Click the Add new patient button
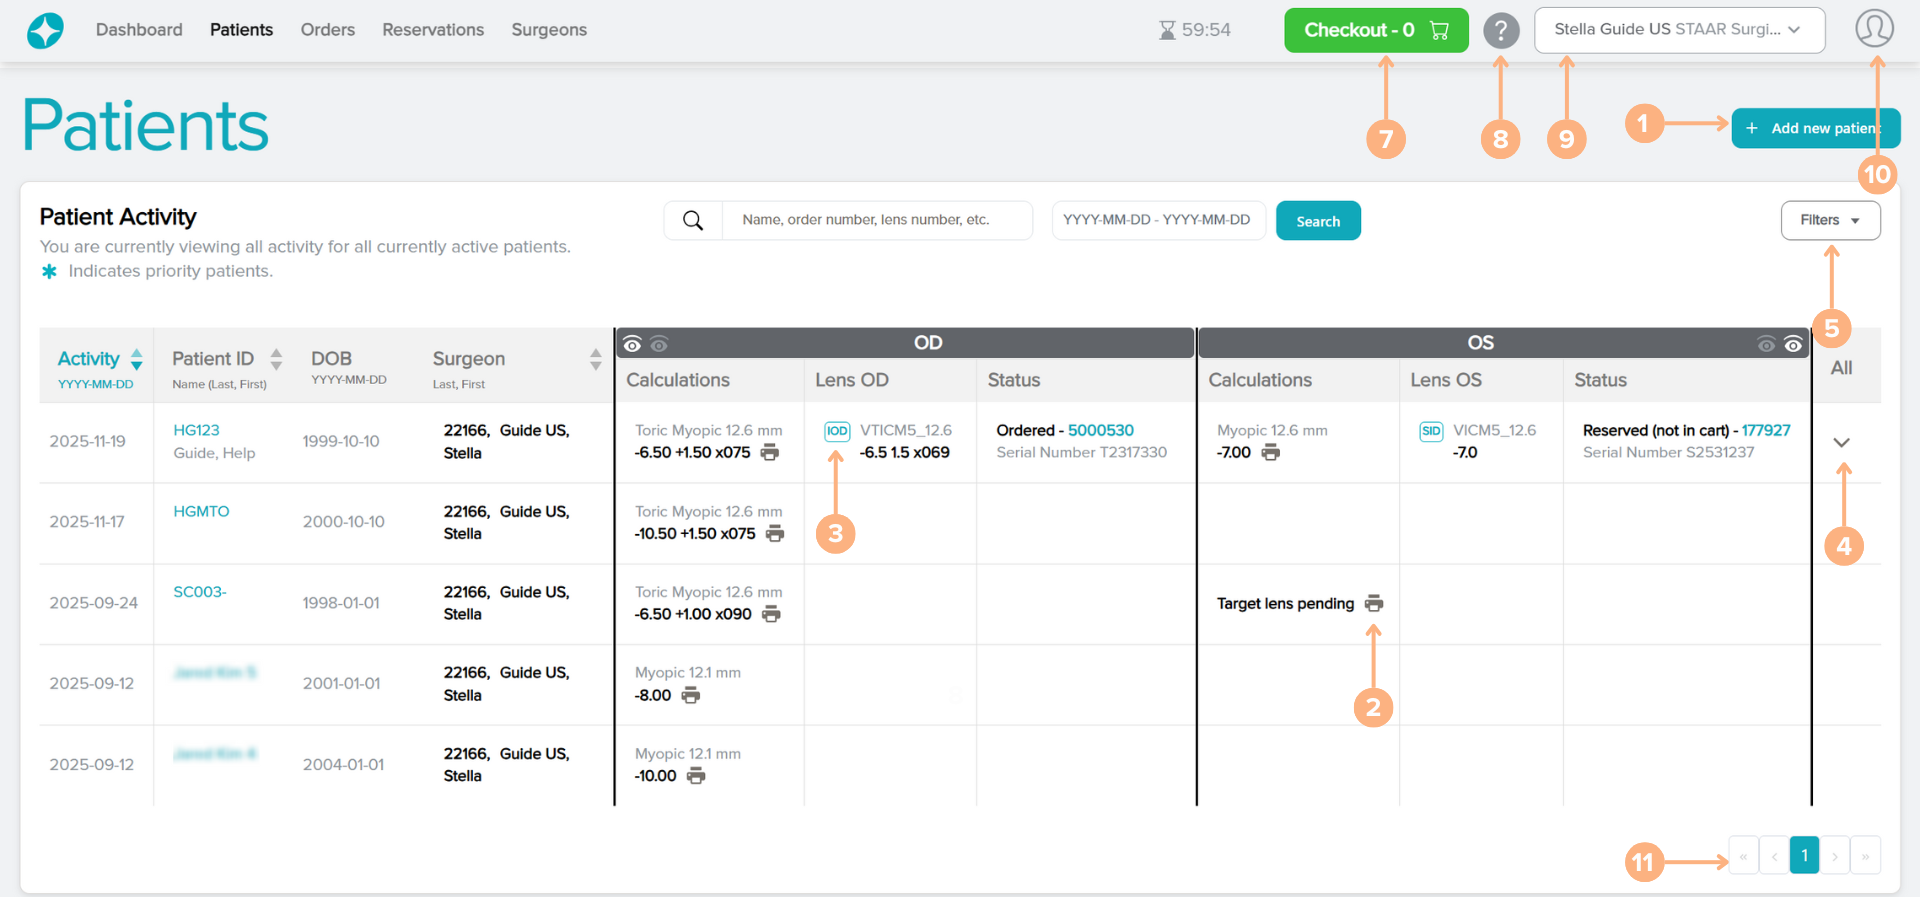Screen dimensions: 1920x897 click(1814, 128)
